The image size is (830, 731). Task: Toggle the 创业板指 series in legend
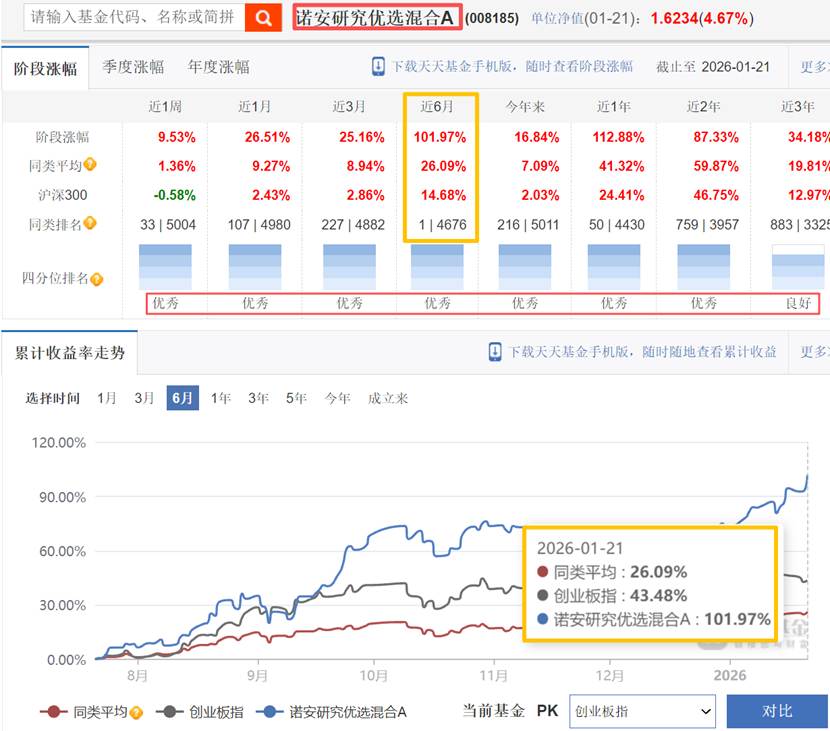tap(200, 712)
